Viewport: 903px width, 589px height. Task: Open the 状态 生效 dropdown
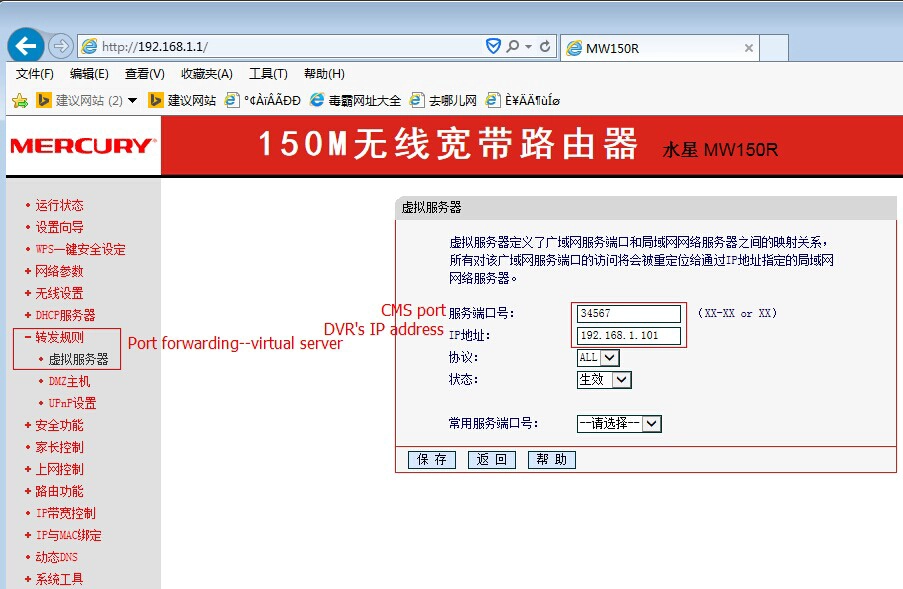click(x=604, y=379)
